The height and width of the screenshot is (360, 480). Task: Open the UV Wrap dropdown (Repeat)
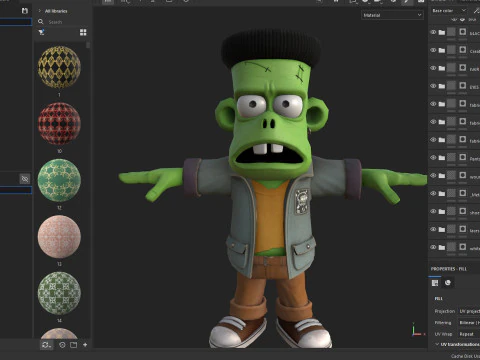click(x=469, y=334)
